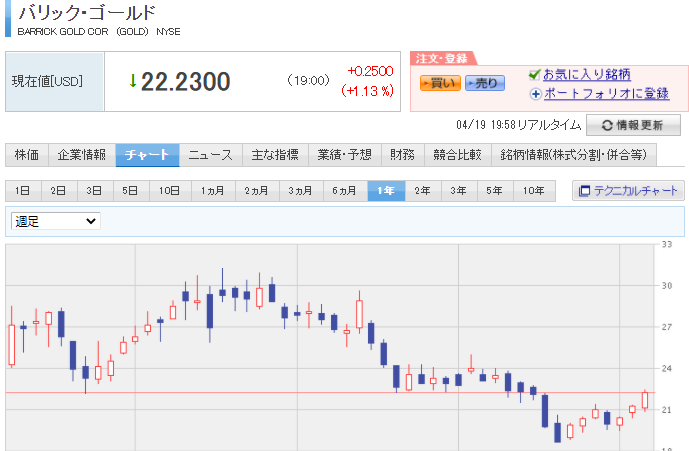Select the 3日 chart range

click(x=95, y=191)
